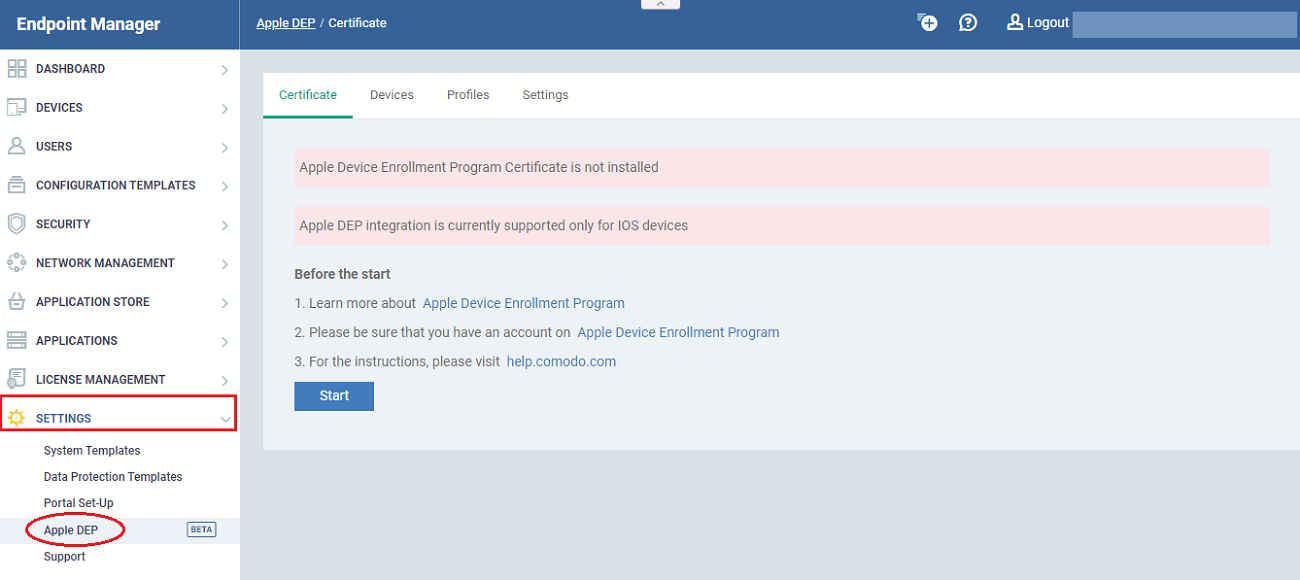The image size is (1300, 580).
Task: Open Apple Device Enrollment Program link in step 2
Action: (679, 332)
